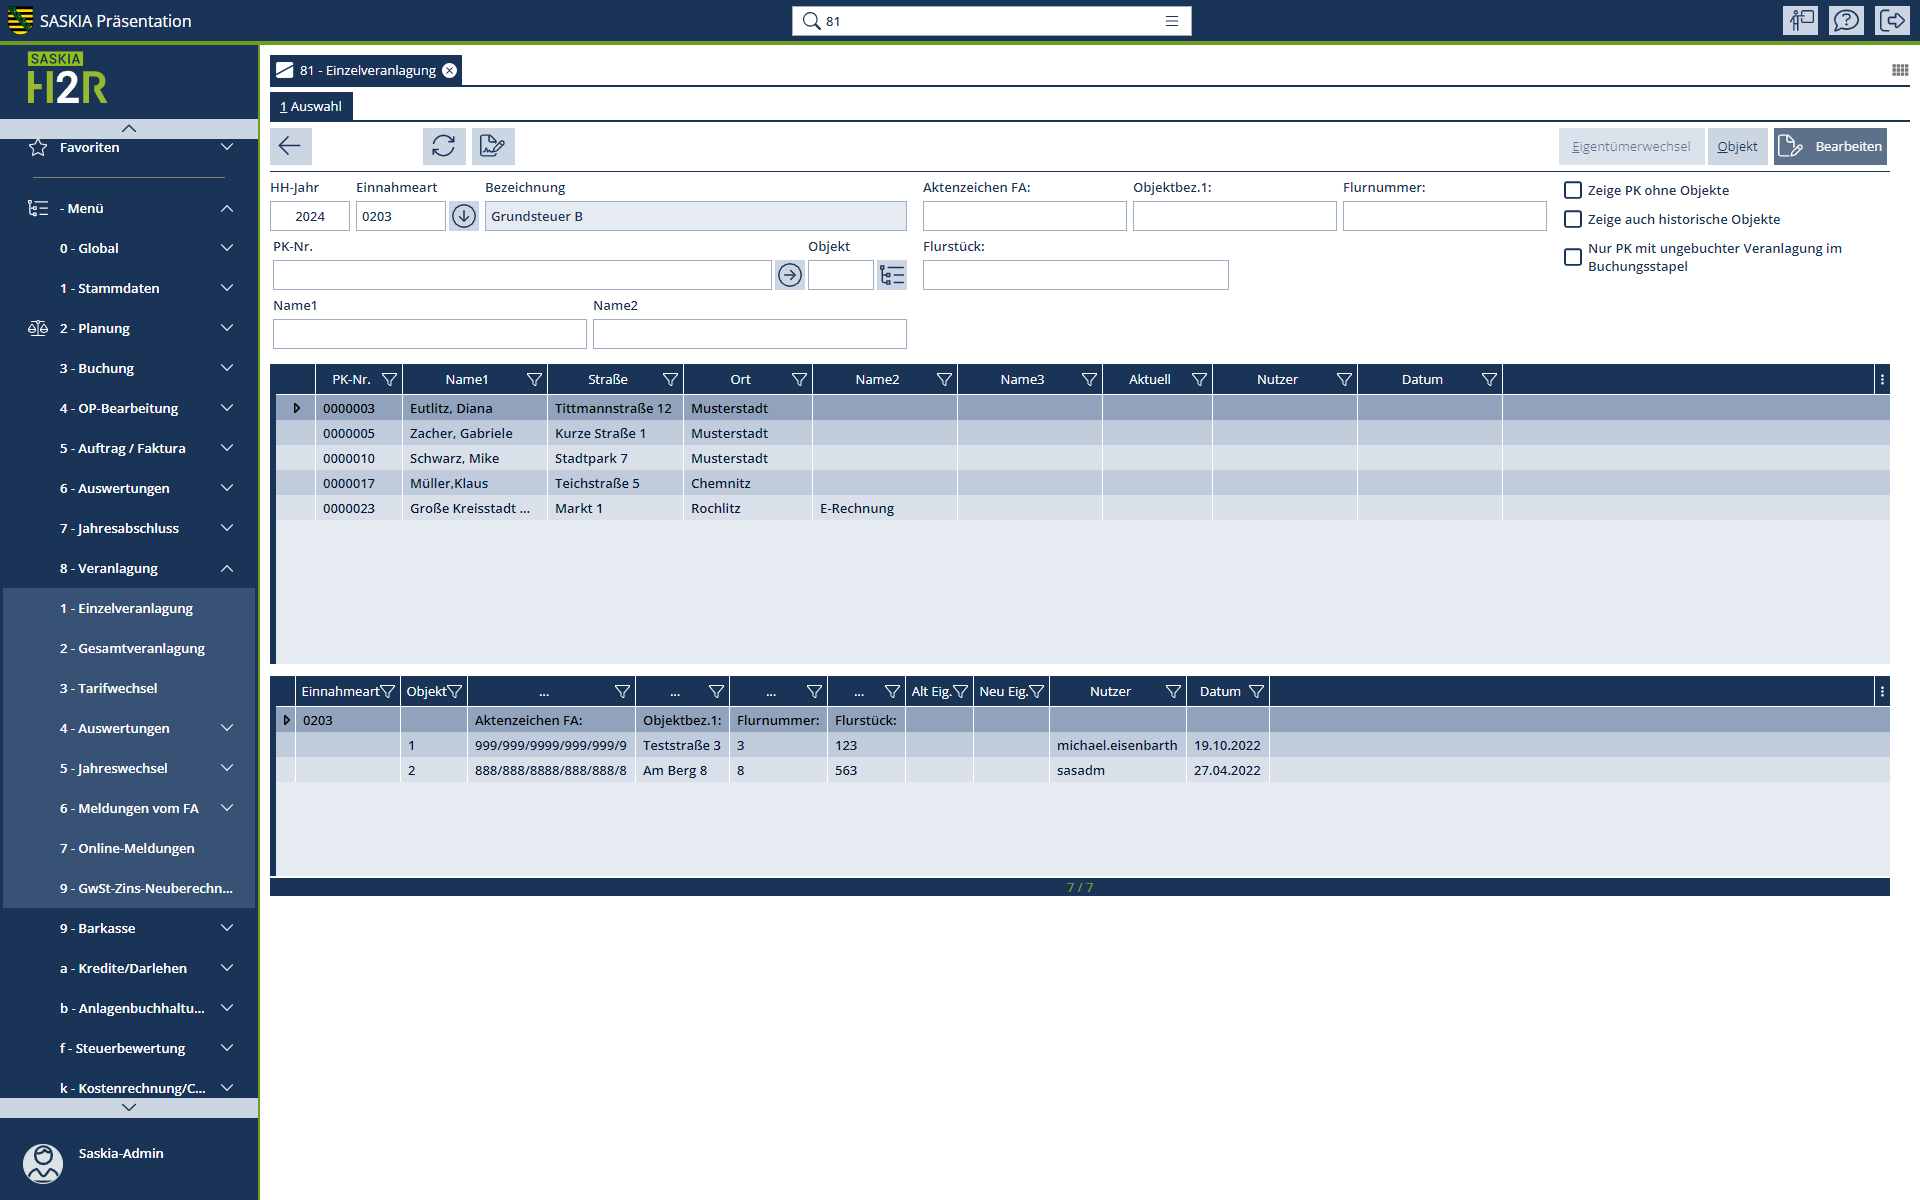Enable Zeige PK ohne Objekte checkbox
The image size is (1920, 1200).
(1573, 190)
